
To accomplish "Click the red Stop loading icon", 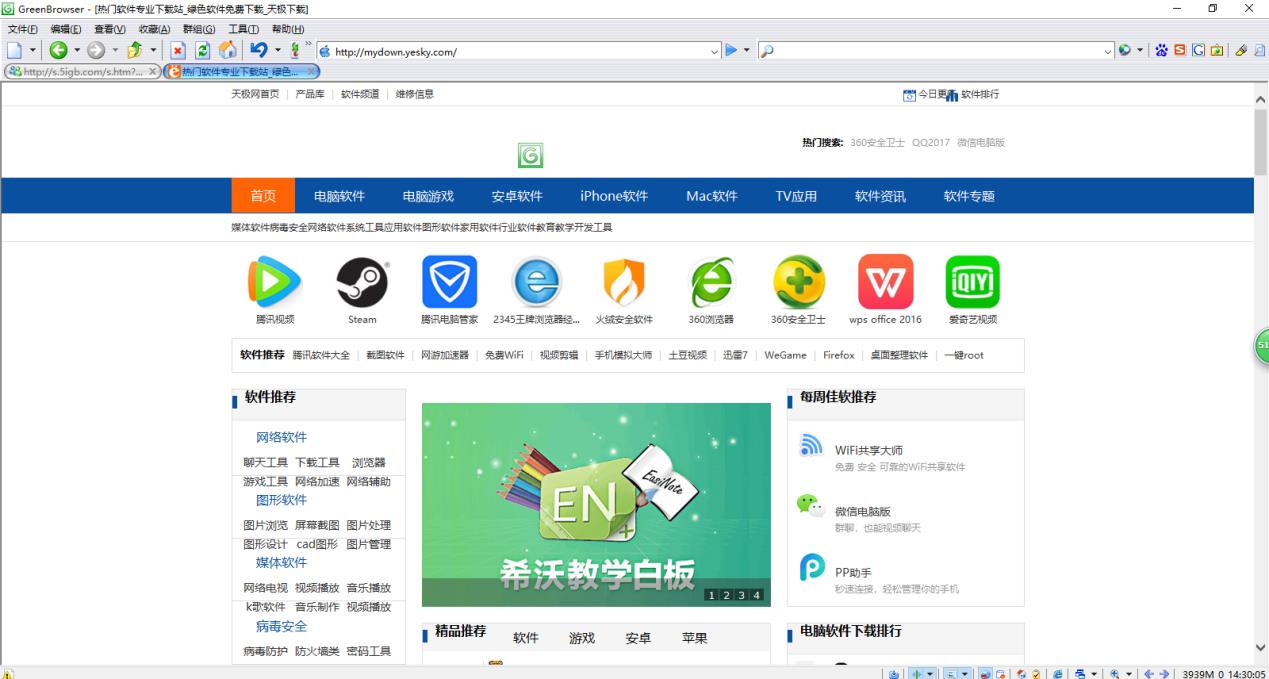I will (176, 48).
